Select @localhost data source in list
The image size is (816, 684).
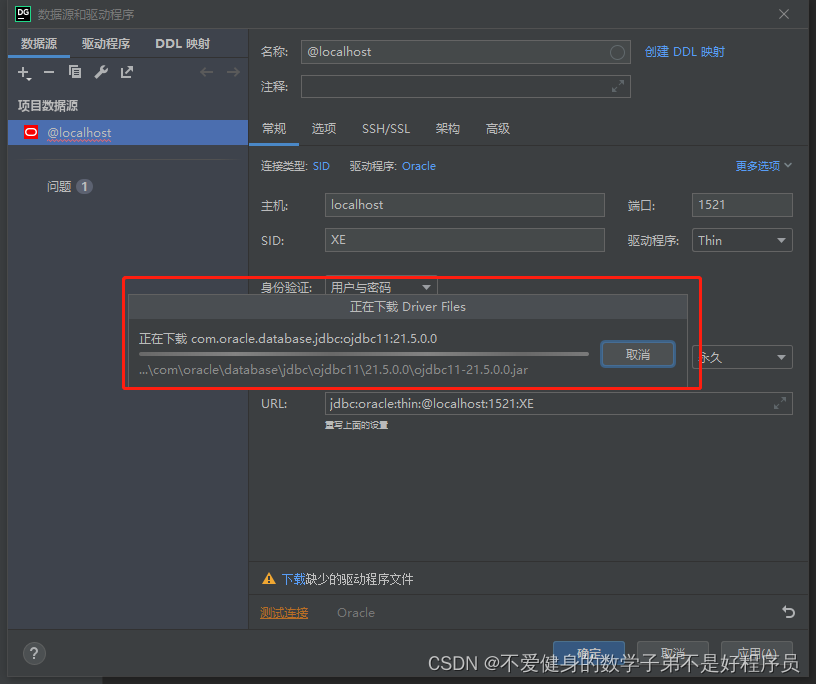click(128, 132)
